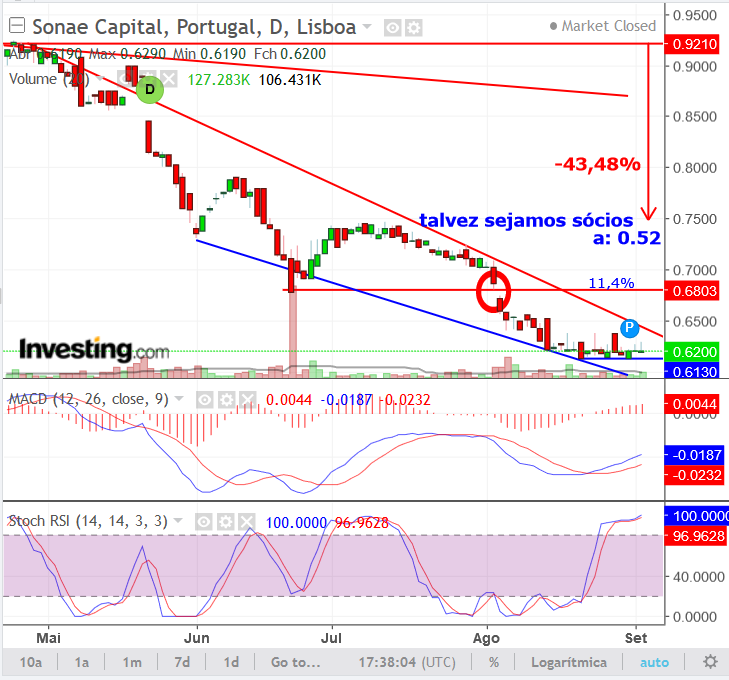The width and height of the screenshot is (729, 680).
Task: Click the Stoch RSI (14, 14, 3, 3) label
Action: 88,521
